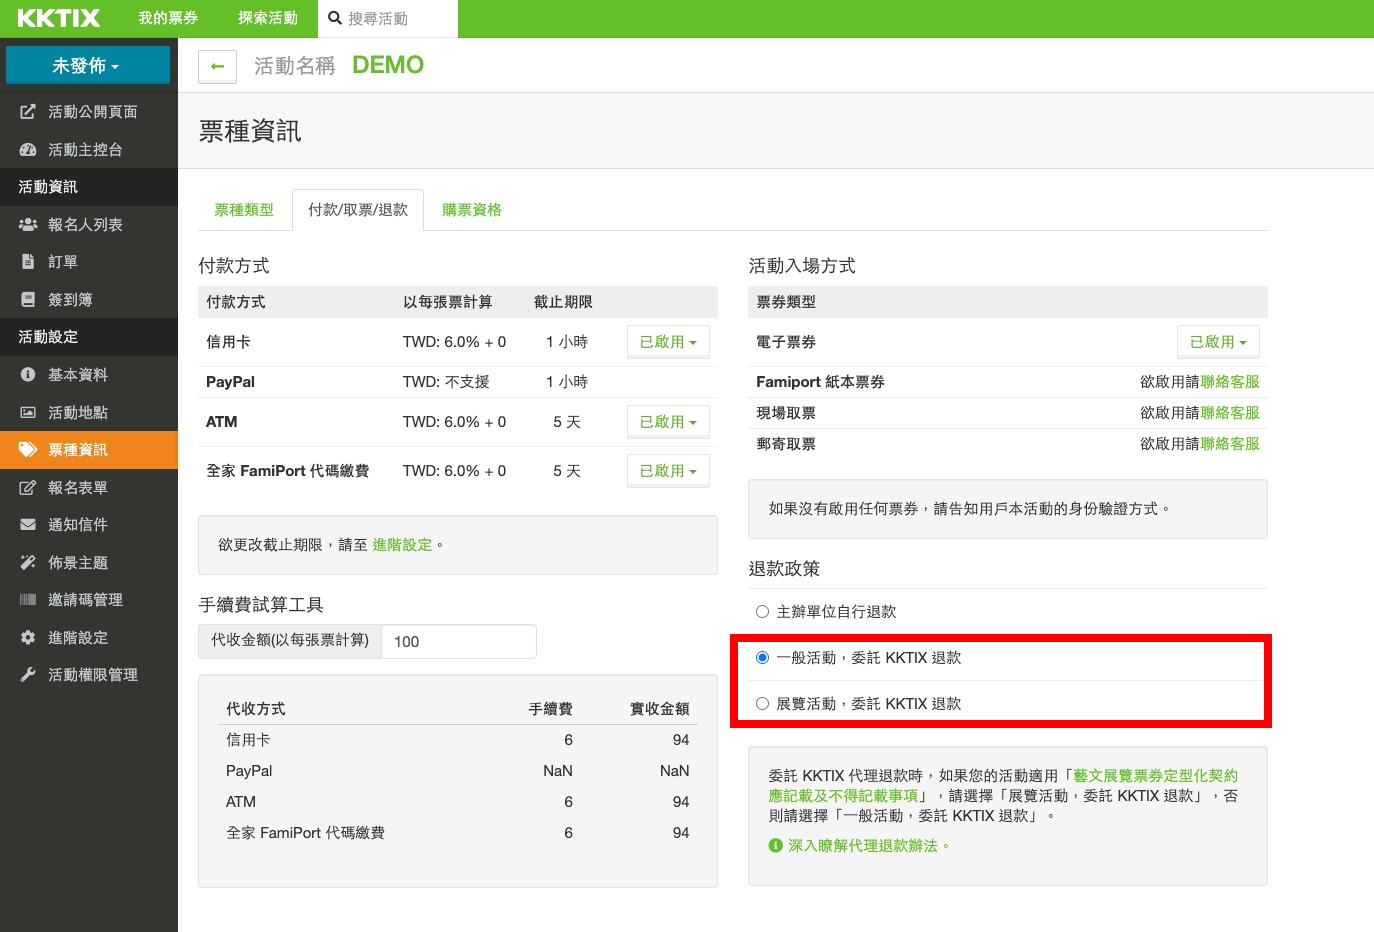The height and width of the screenshot is (932, 1374).
Task: Click the 訂單 document icon
Action: coord(28,262)
